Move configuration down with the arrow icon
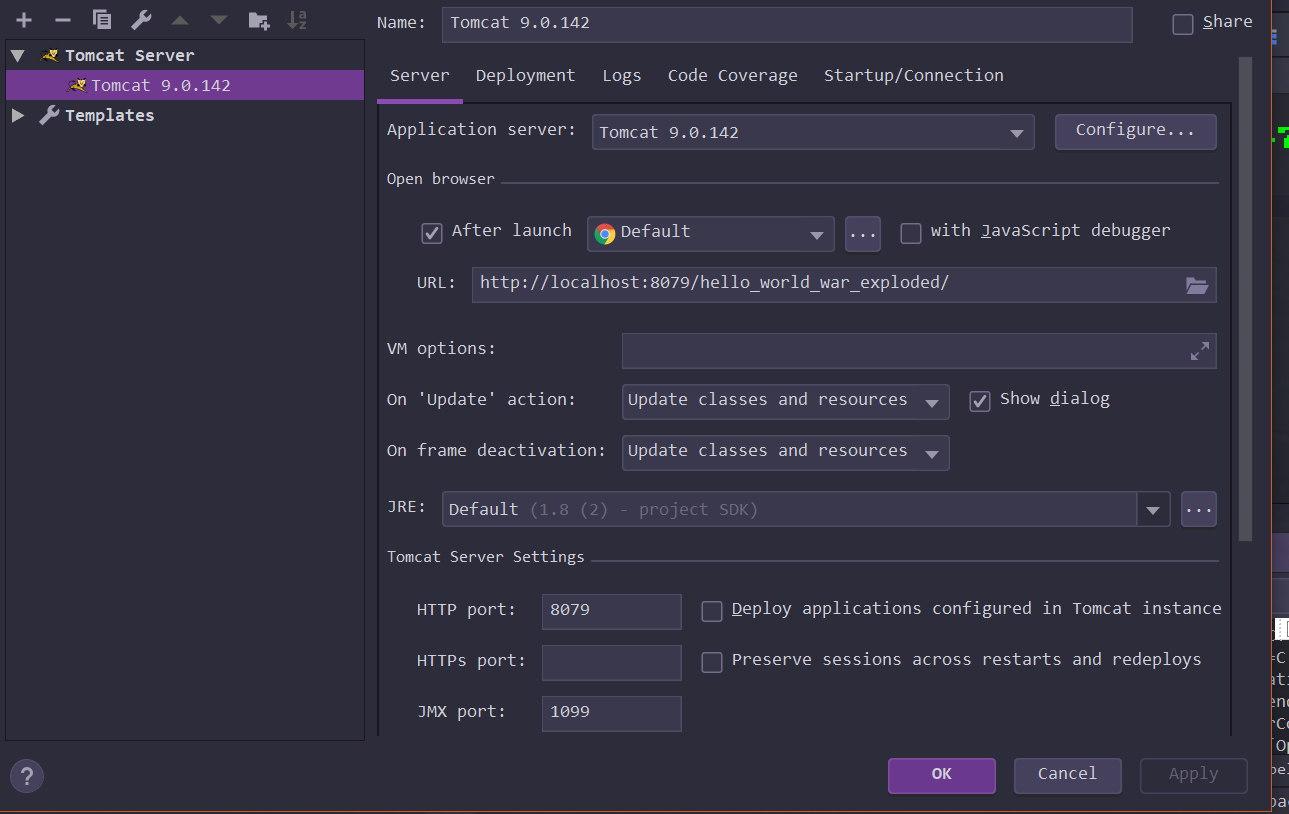The image size is (1289, 814). click(x=218, y=20)
